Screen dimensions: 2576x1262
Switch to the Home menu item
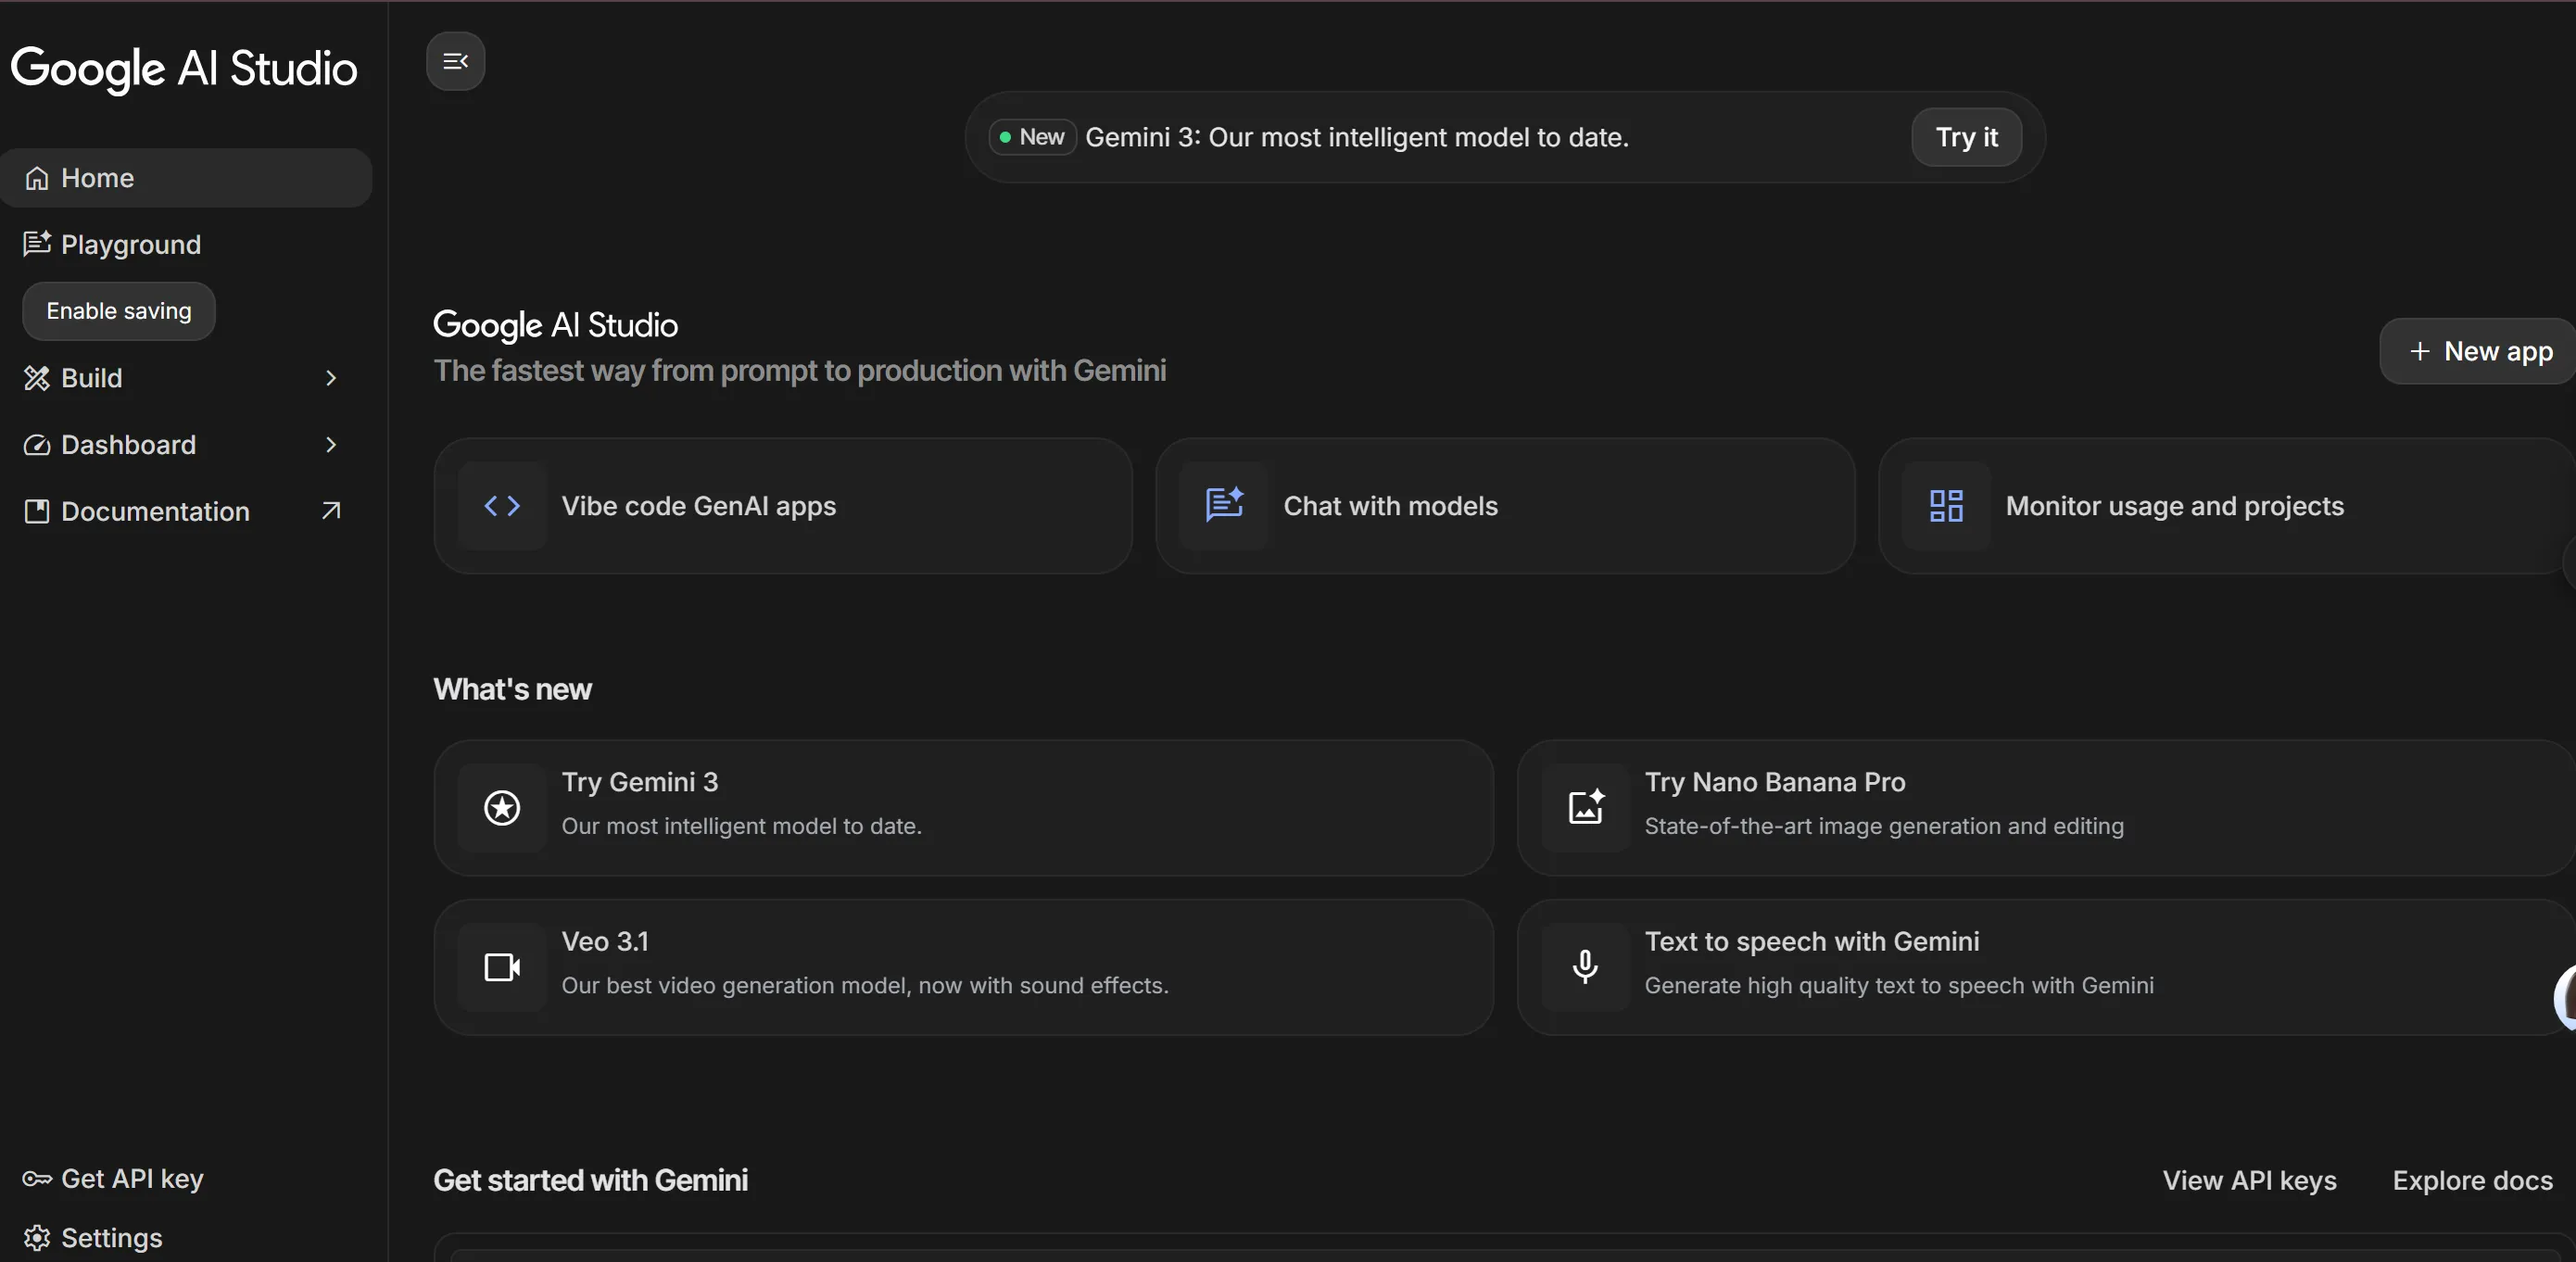(97, 177)
